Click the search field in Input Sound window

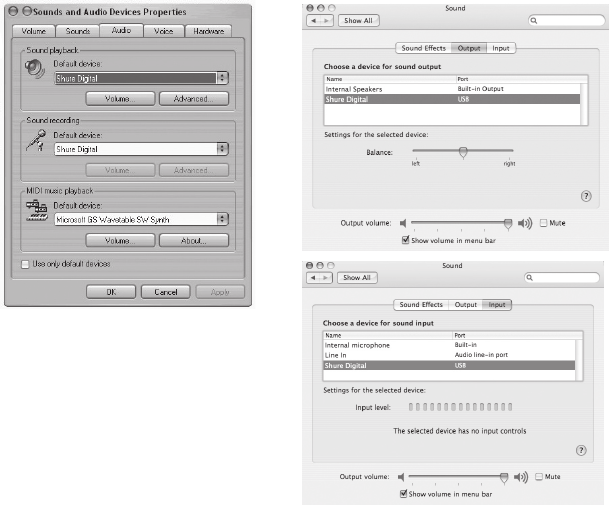click(562, 277)
